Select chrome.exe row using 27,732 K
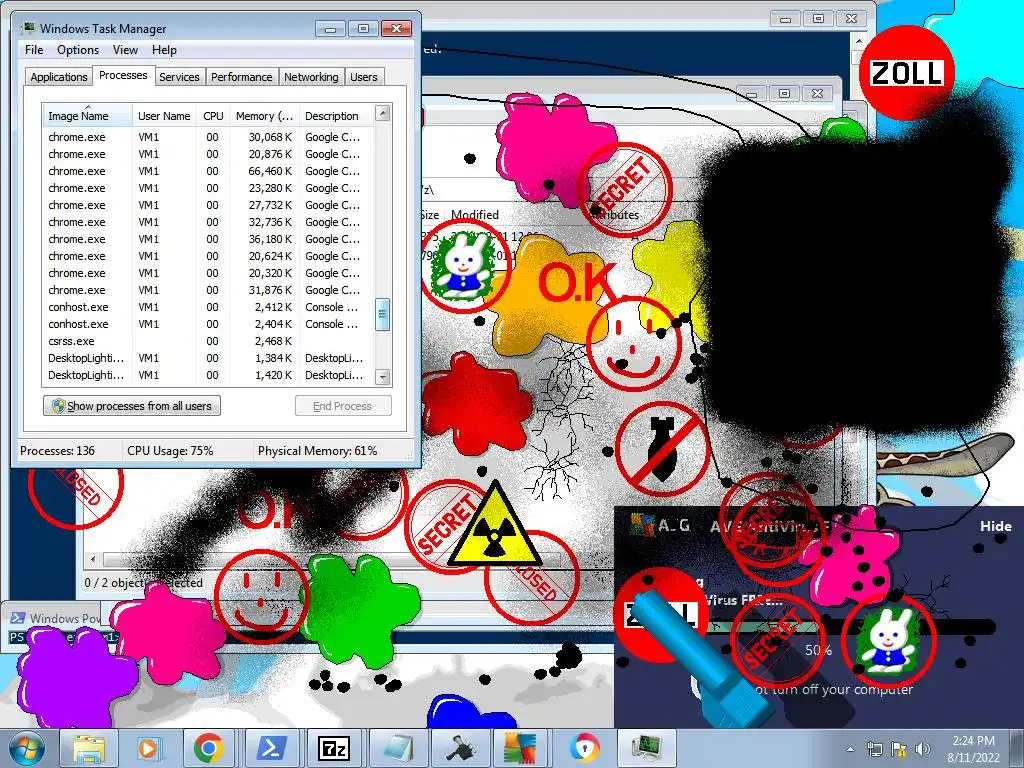Screen dimensions: 1024x768 [209, 205]
